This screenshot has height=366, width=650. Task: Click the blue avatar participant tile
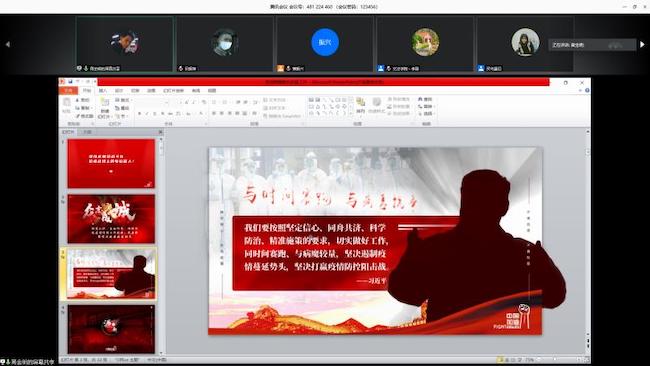tap(325, 44)
